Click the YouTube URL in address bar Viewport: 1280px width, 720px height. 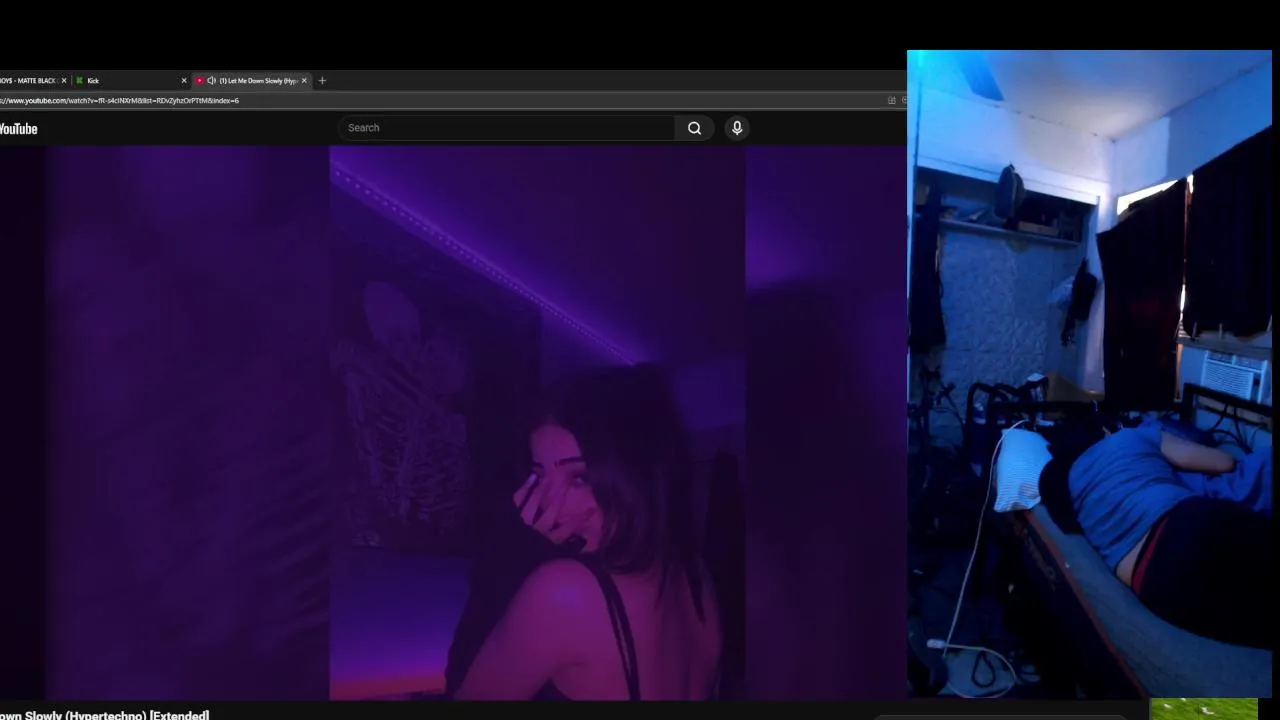(x=120, y=100)
